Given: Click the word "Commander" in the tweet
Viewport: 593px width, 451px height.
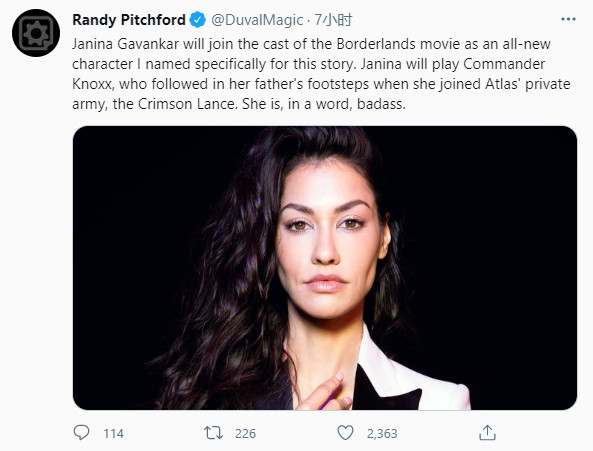Looking at the screenshot, I should click(504, 64).
